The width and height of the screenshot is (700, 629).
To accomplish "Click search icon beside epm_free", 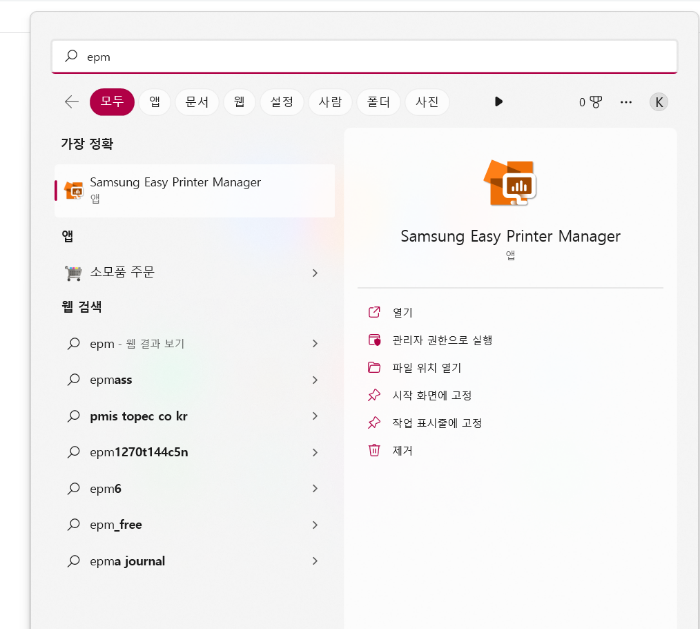I will click(73, 525).
